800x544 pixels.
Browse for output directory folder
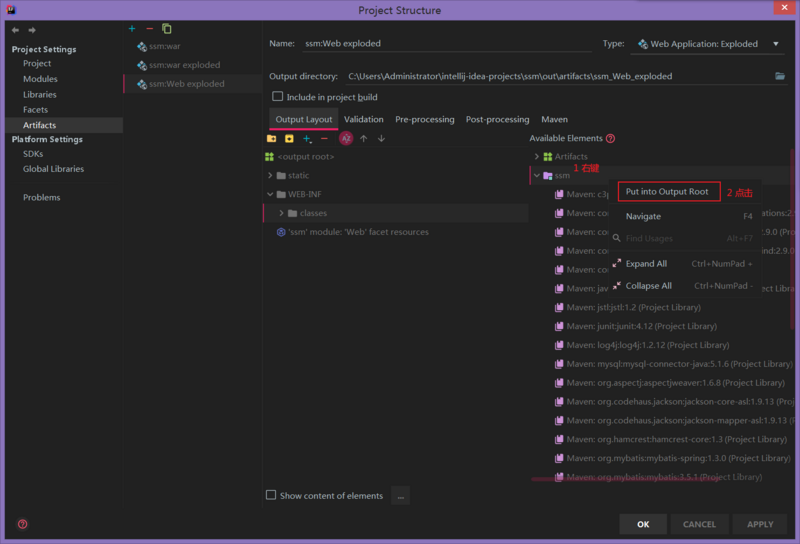780,76
